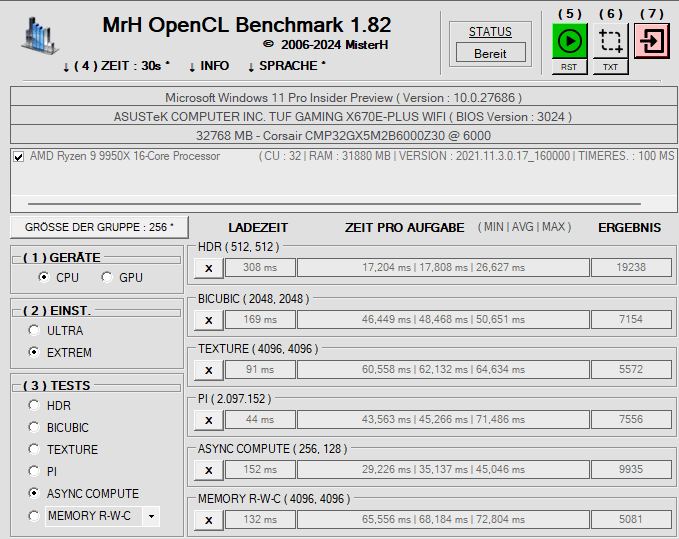Image resolution: width=679 pixels, height=539 pixels.
Task: Click the HDR result value 19238
Action: pos(631,268)
